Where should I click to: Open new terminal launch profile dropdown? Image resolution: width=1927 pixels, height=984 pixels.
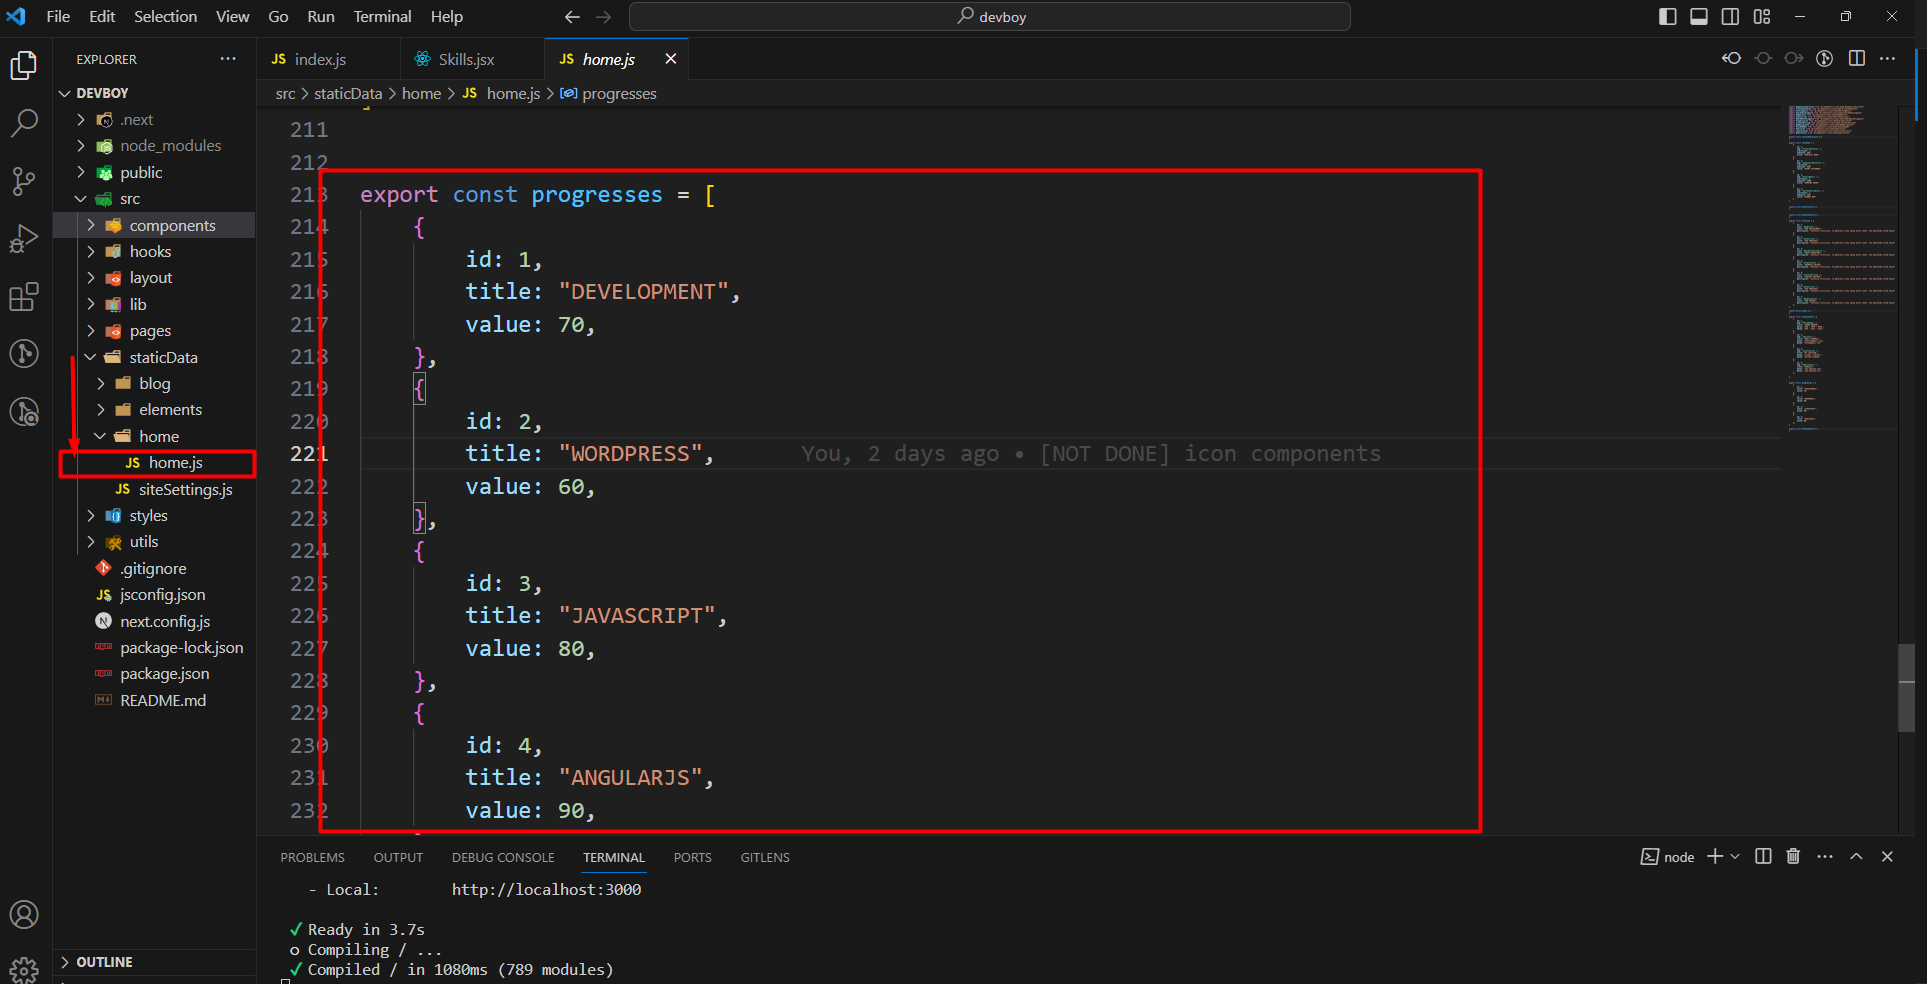click(1735, 857)
